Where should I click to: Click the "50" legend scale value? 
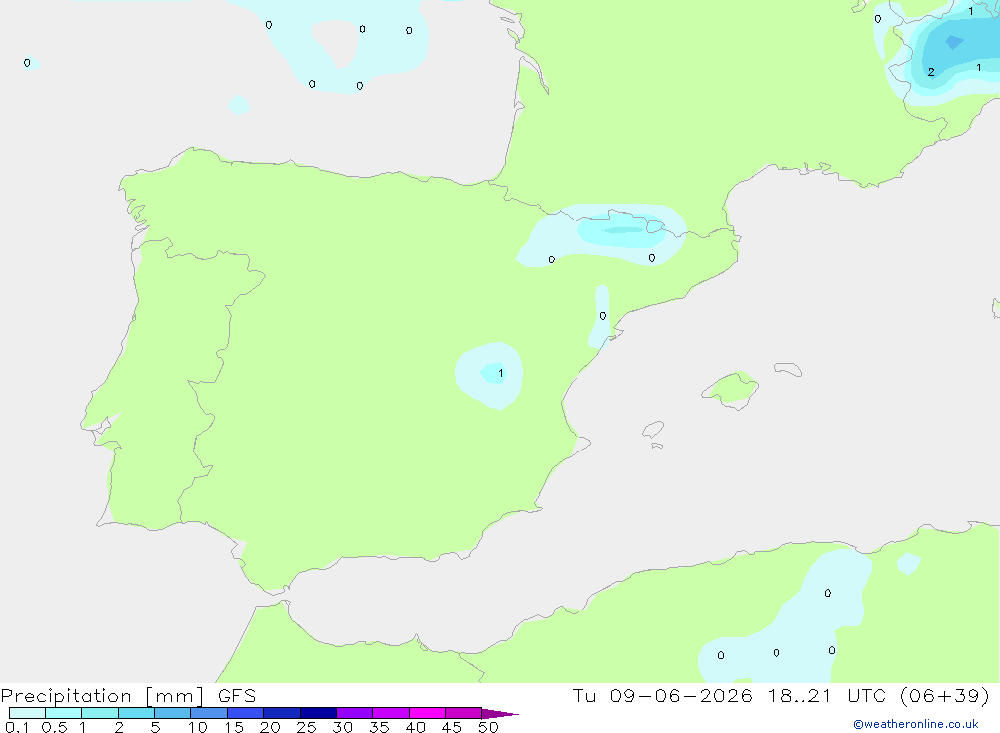488,727
